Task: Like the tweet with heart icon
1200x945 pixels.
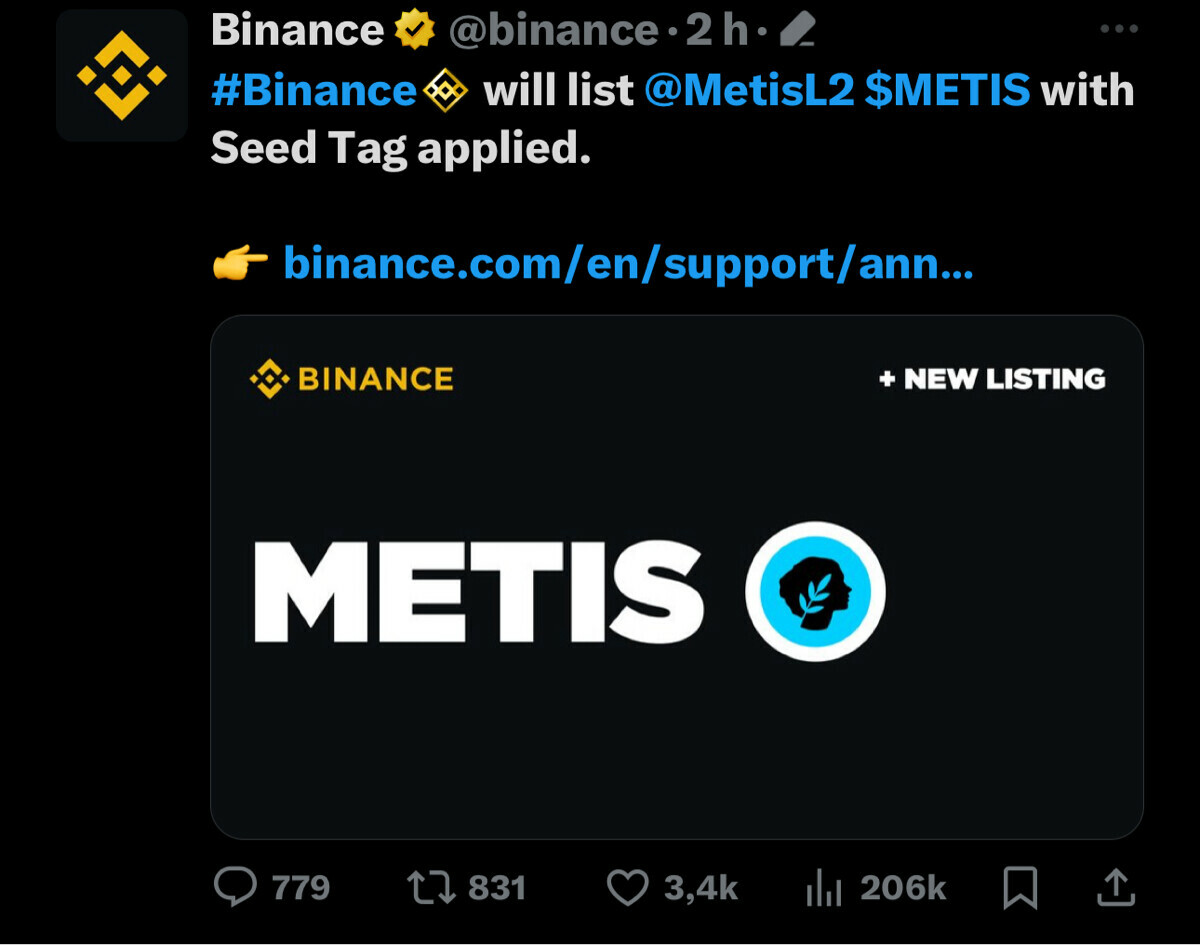Action: 628,887
